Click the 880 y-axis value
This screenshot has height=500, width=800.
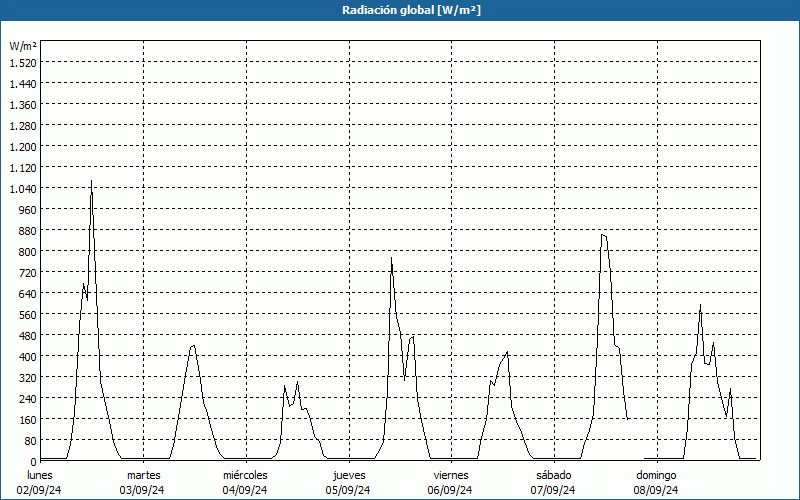27,231
